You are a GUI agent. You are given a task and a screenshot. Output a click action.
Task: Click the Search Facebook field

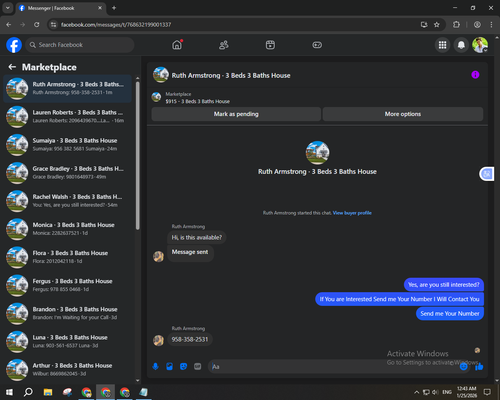pyautogui.click(x=80, y=45)
